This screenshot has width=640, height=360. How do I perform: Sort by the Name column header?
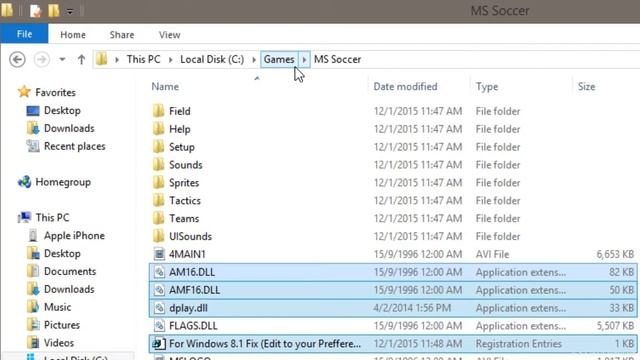[165, 87]
